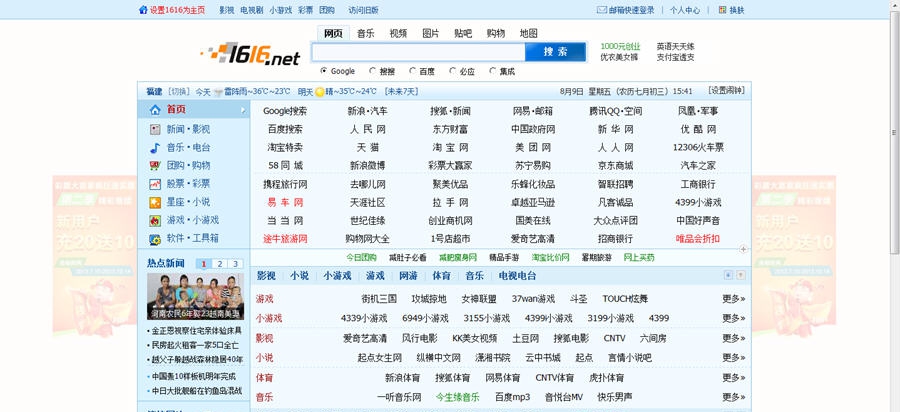Viewport: 900px width, 412px height.
Task: Click tomorrow's sunny weather icon
Action: coord(320,92)
